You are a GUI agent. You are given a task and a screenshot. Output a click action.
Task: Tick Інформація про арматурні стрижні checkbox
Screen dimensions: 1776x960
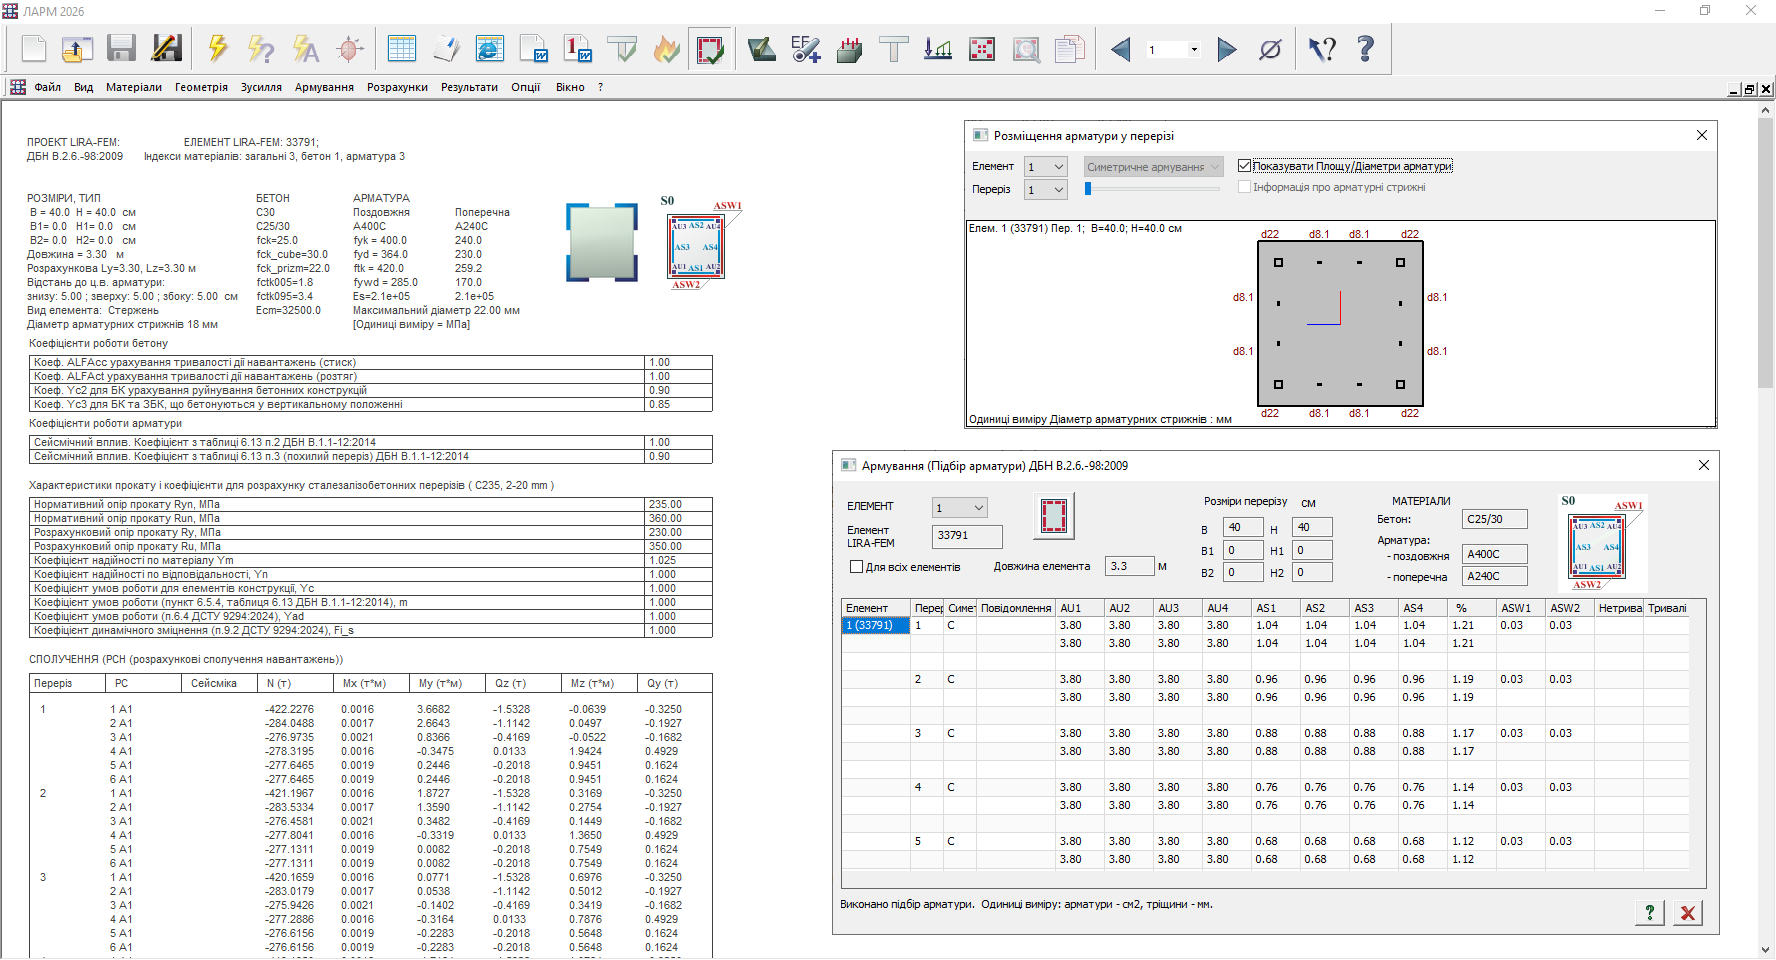tap(1245, 187)
